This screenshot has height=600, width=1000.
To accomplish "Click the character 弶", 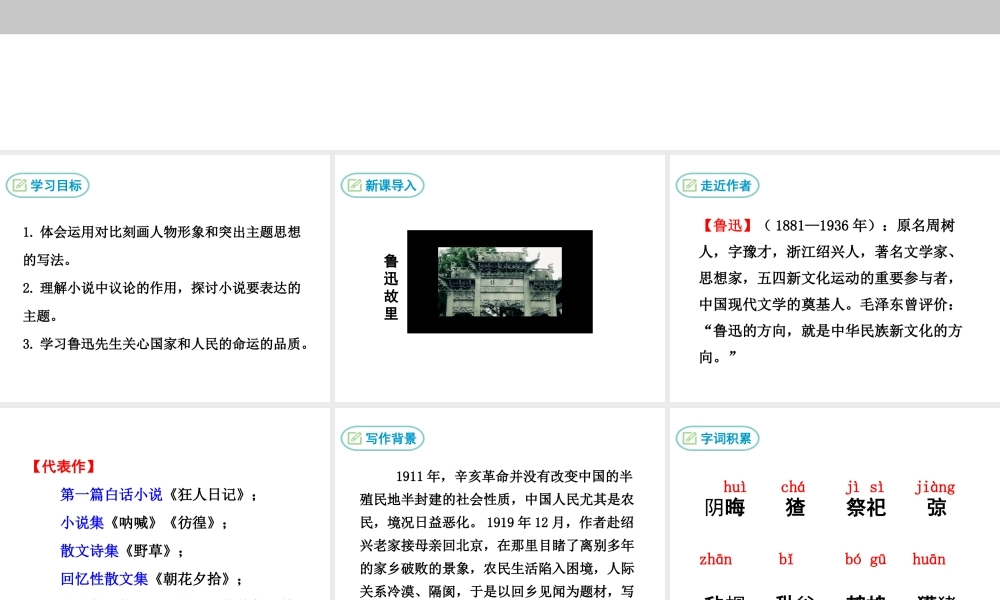I will [937, 508].
